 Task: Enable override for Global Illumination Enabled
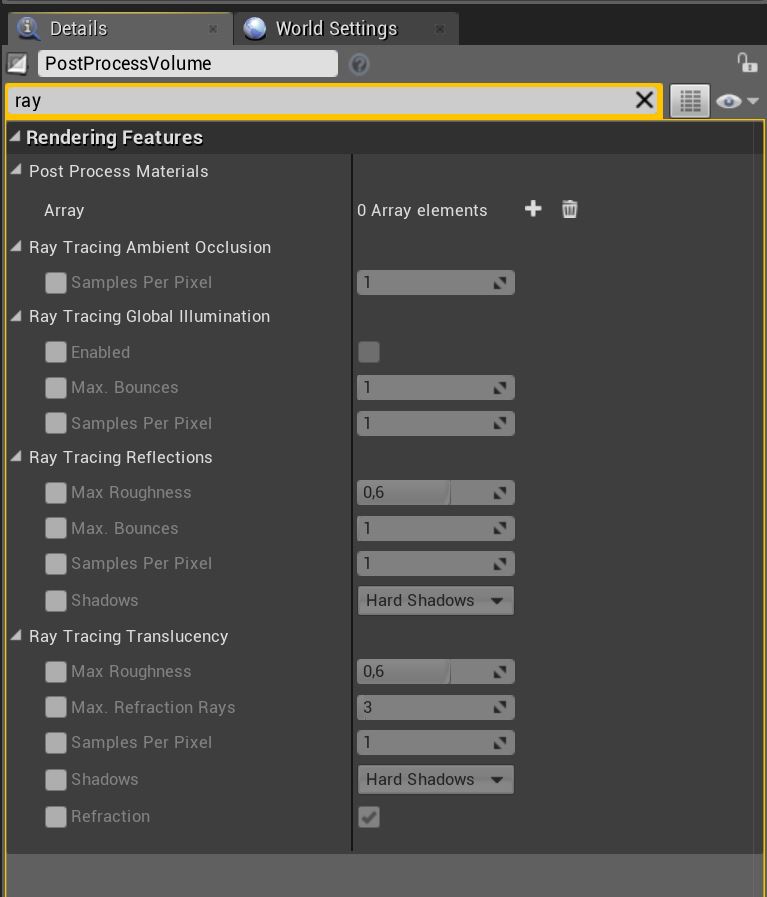(x=56, y=352)
